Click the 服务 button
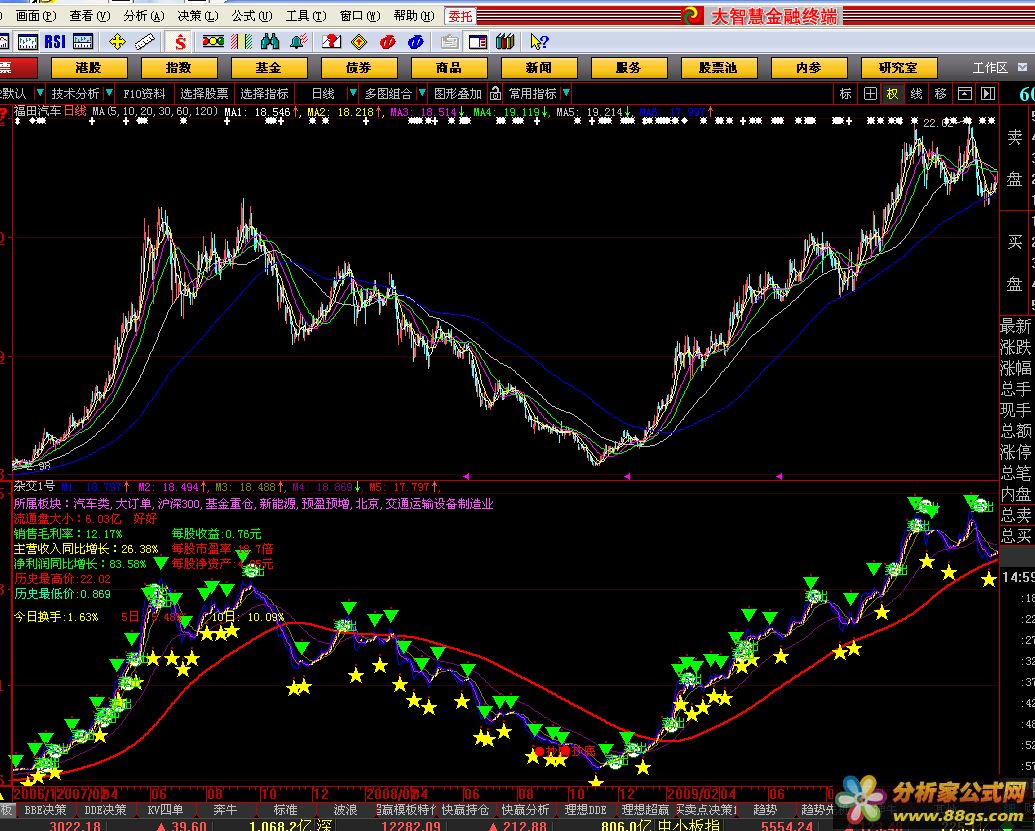This screenshot has height=831, width=1035. pyautogui.click(x=629, y=67)
